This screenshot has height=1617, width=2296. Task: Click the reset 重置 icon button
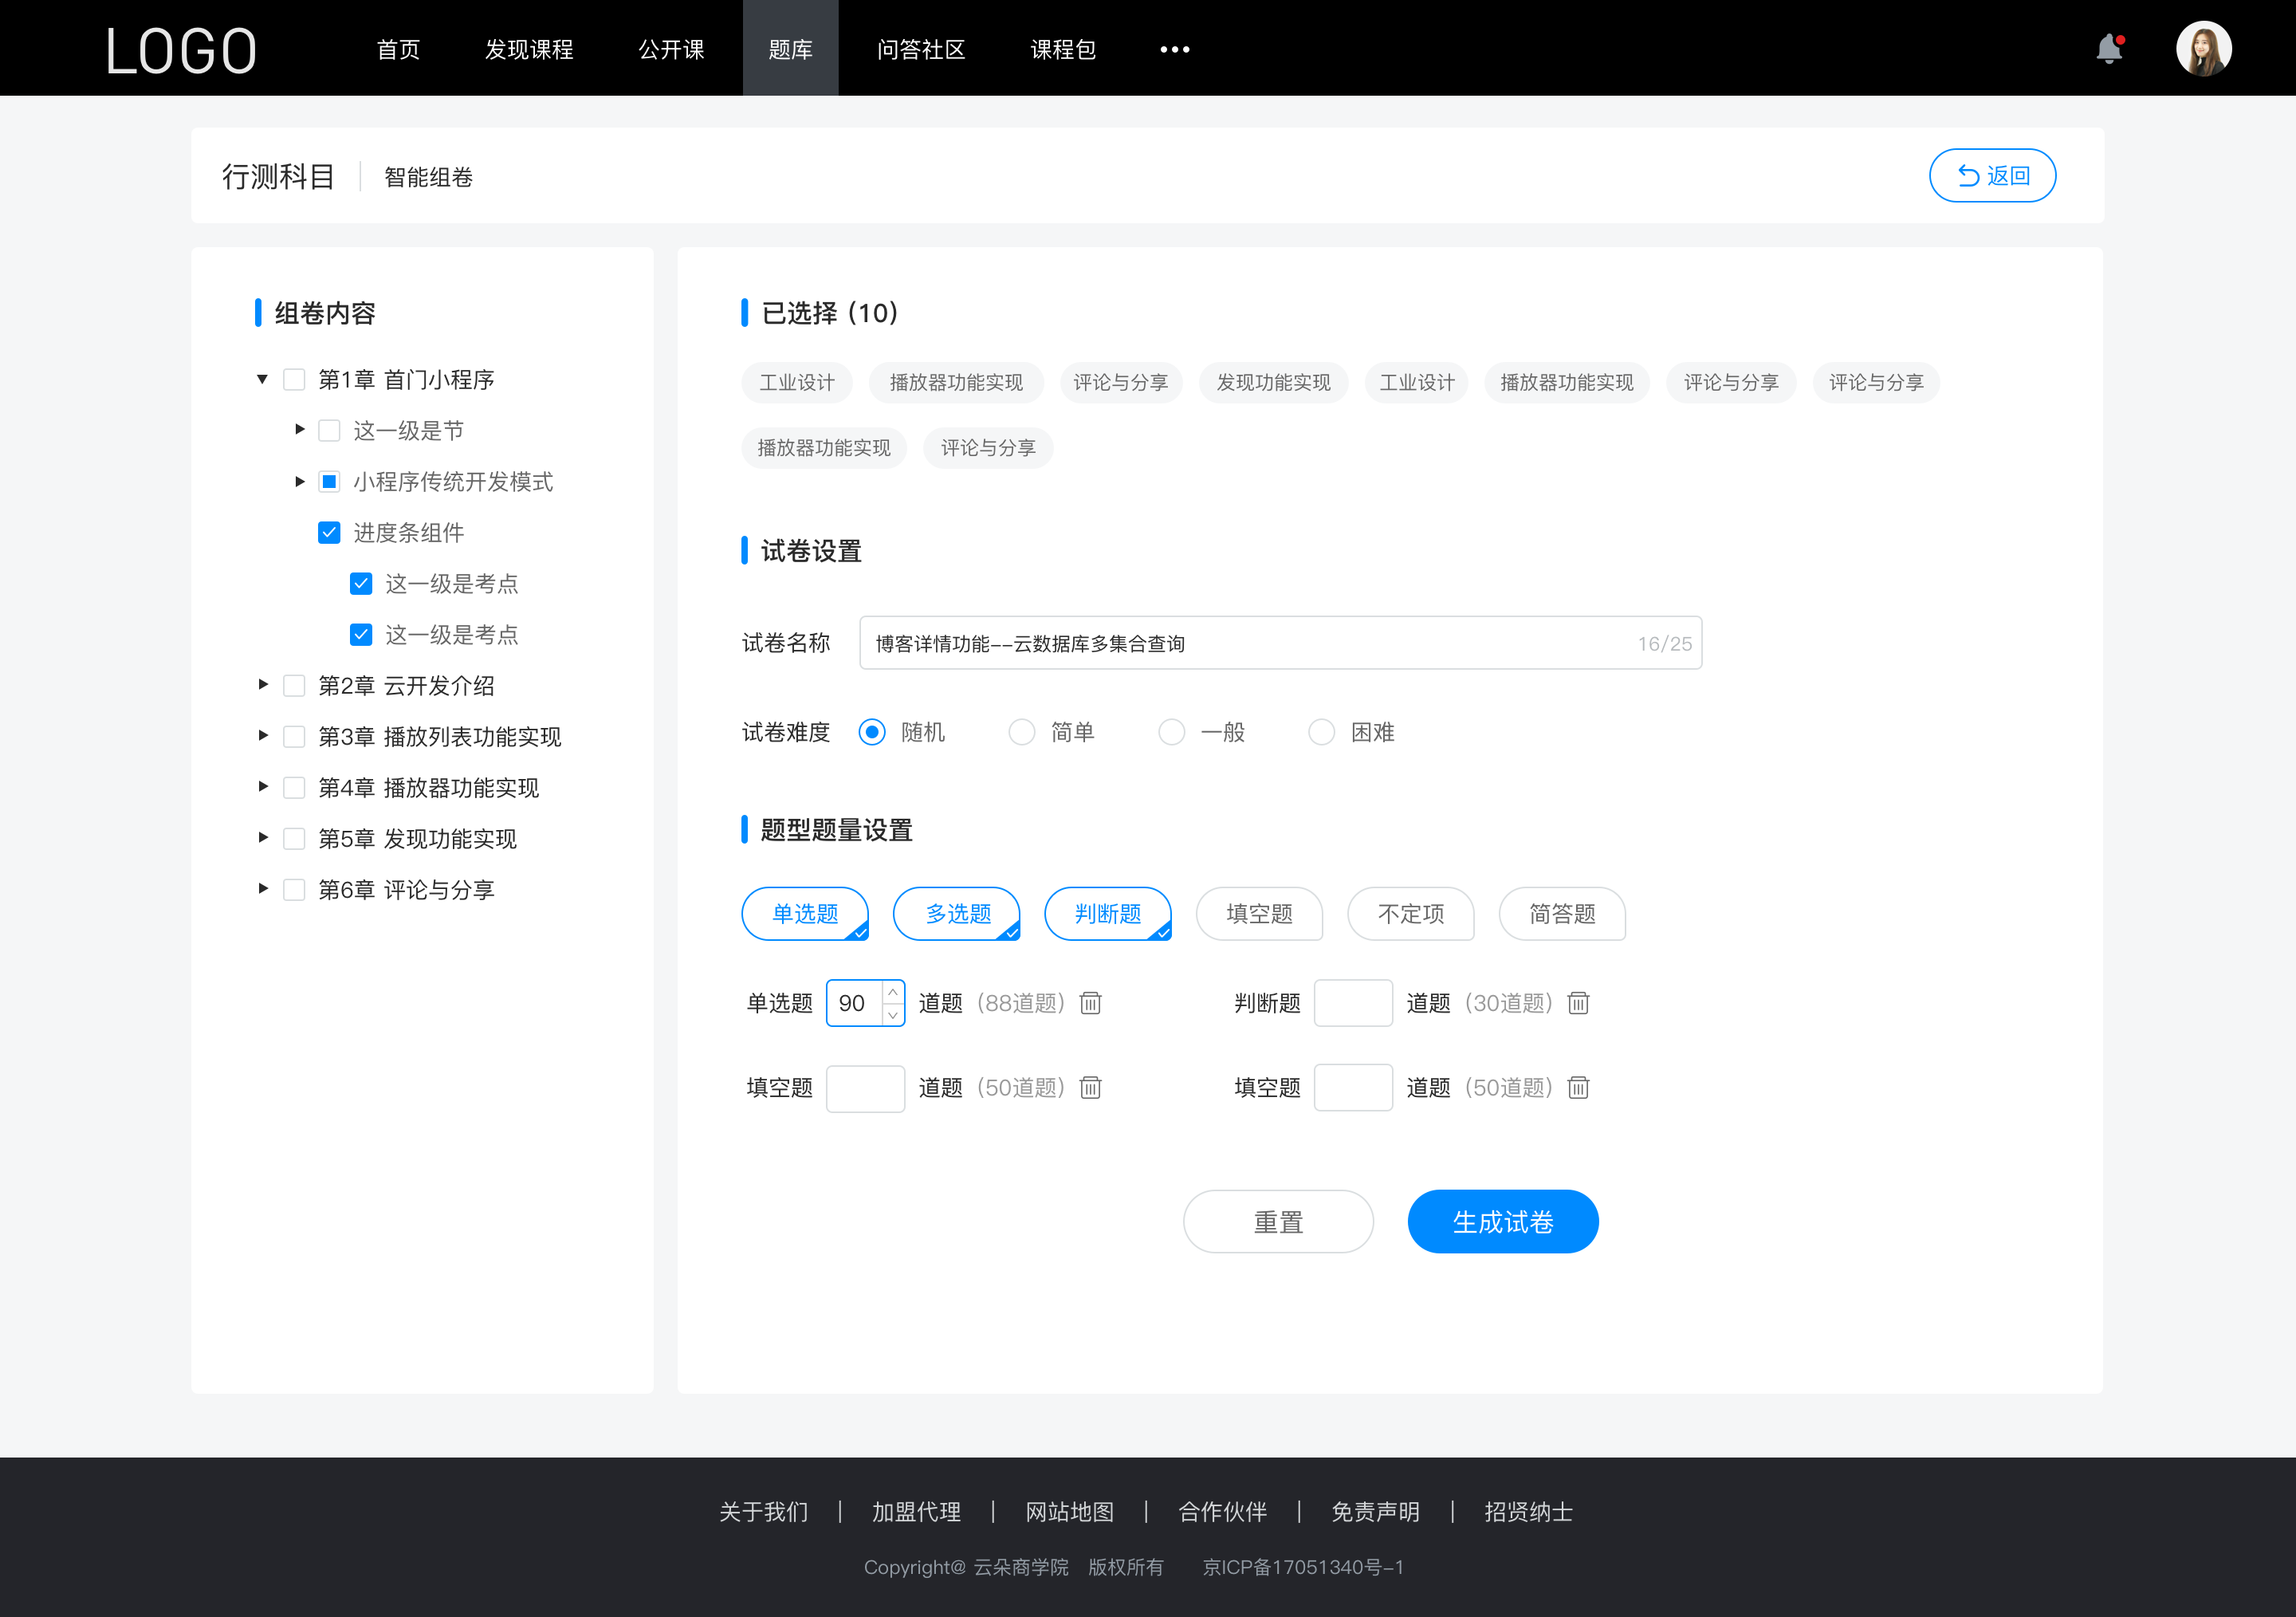1277,1222
